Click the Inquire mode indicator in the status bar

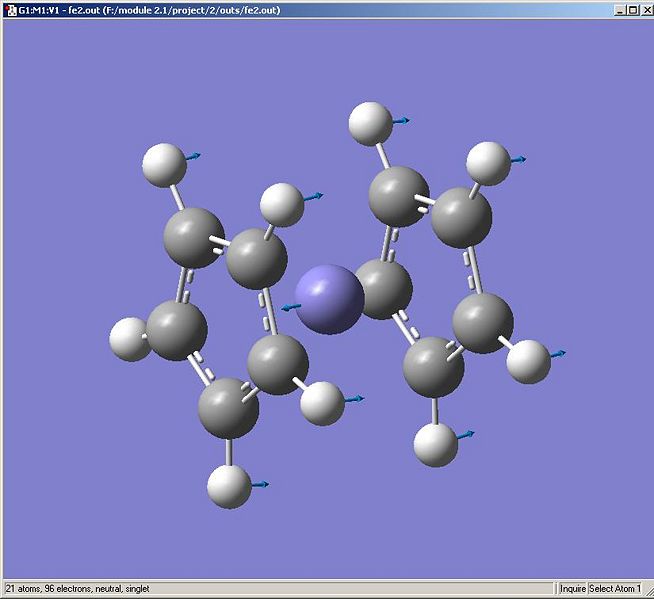click(x=573, y=589)
